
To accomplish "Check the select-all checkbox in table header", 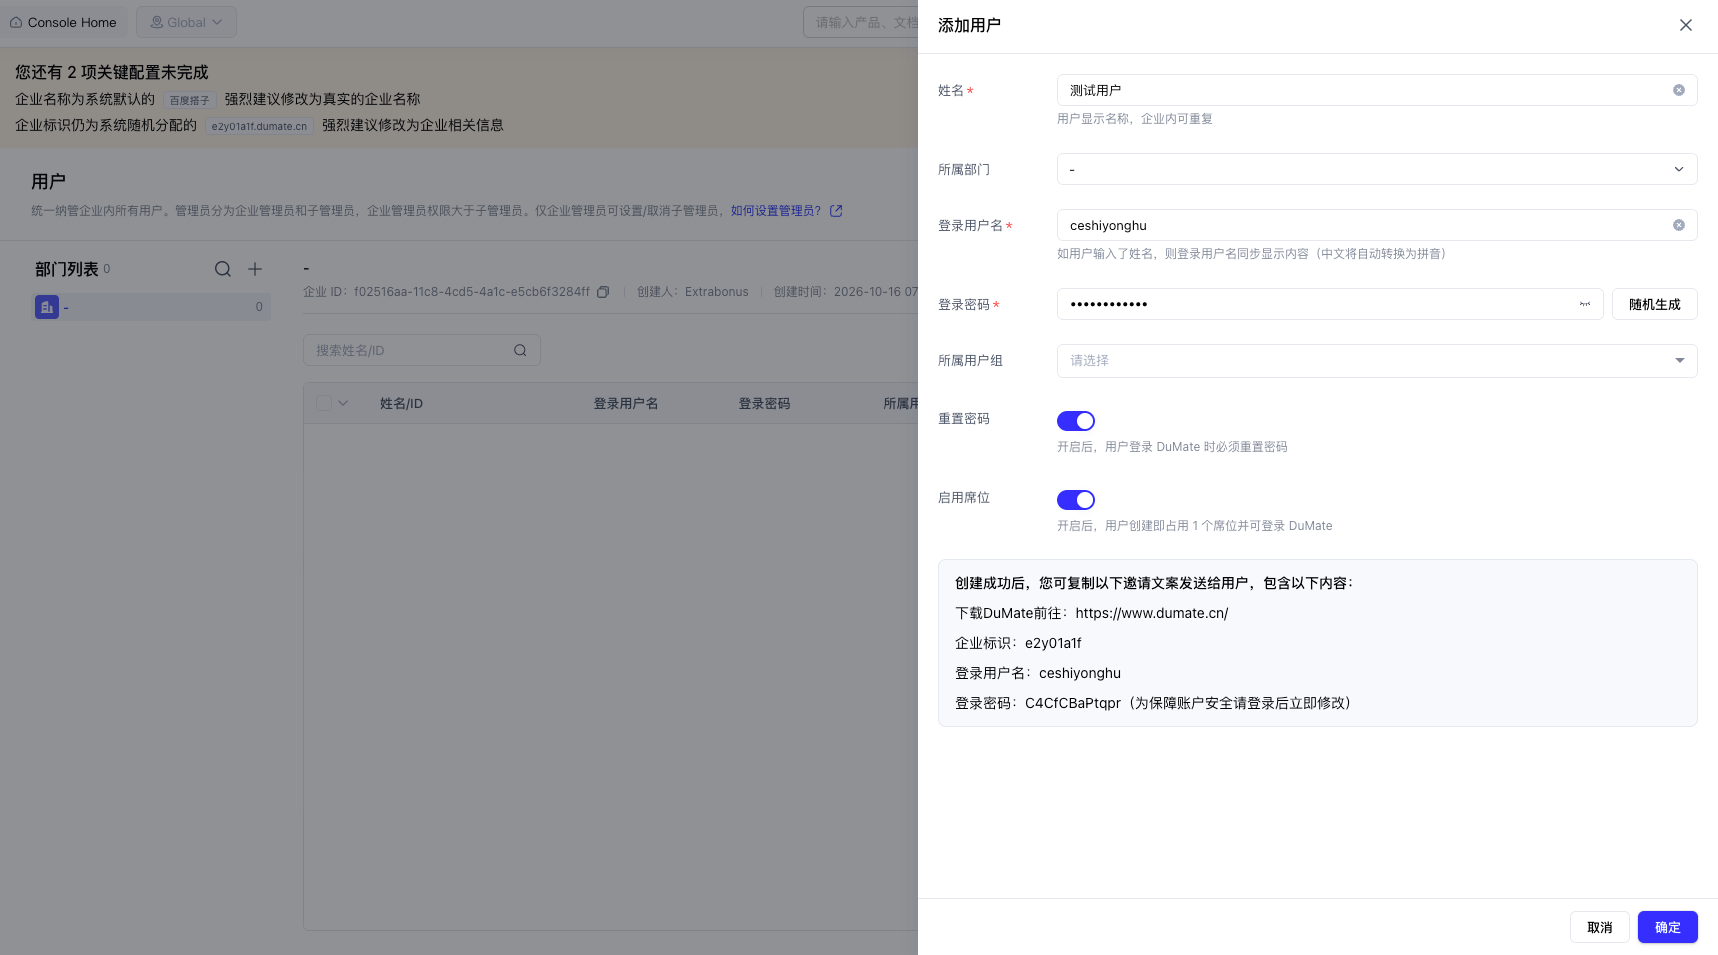I will coord(323,403).
